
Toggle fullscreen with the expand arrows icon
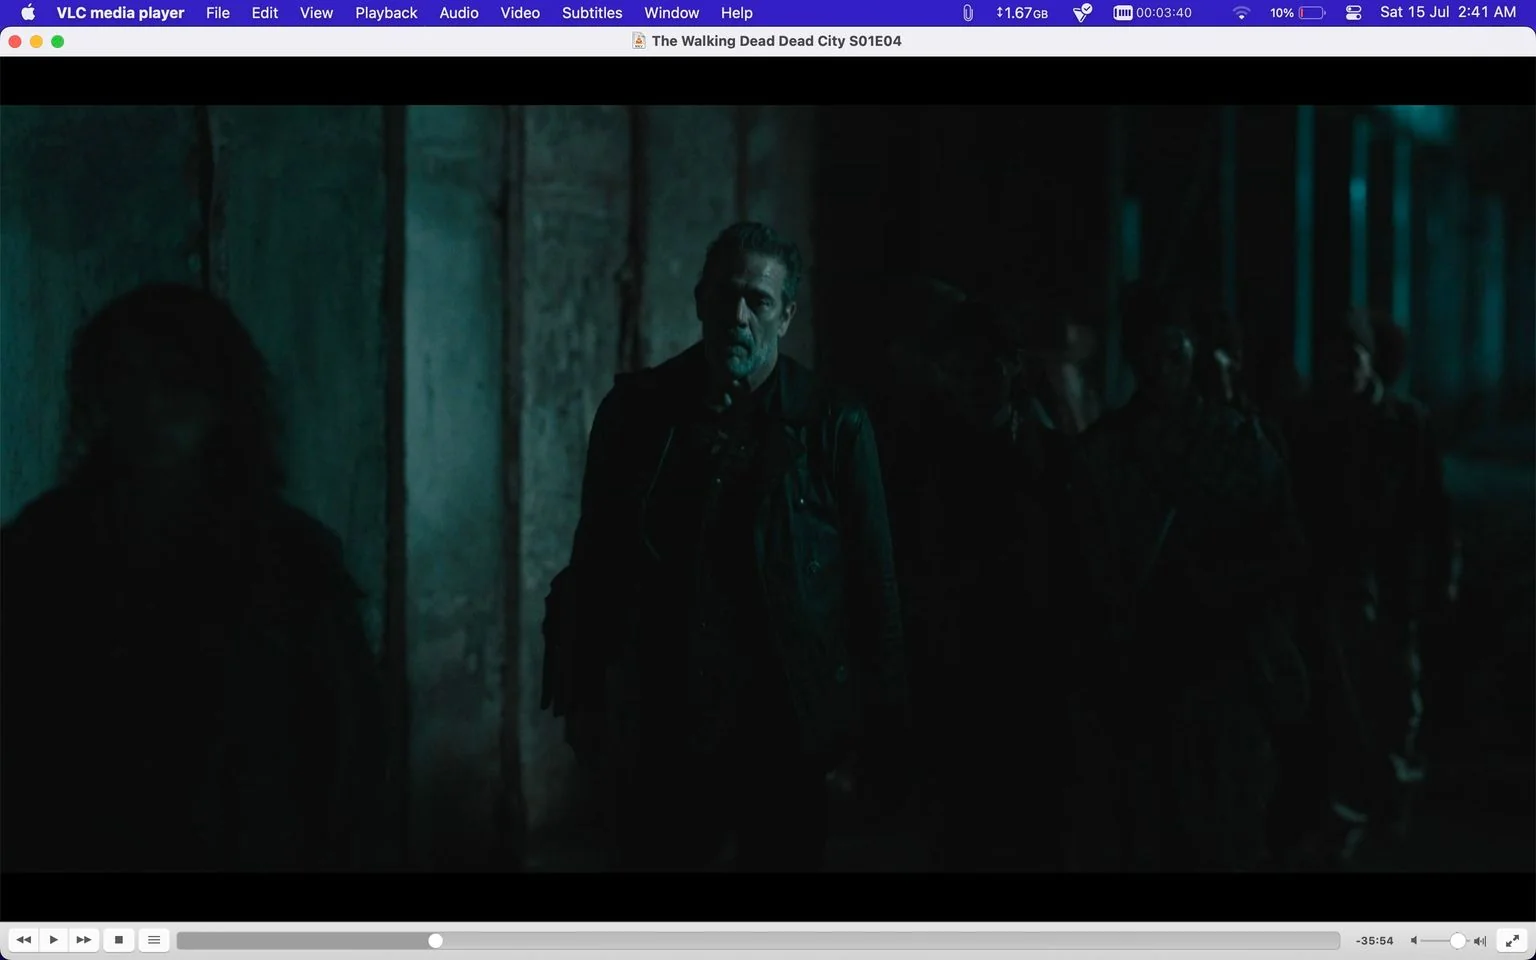pyautogui.click(x=1513, y=940)
